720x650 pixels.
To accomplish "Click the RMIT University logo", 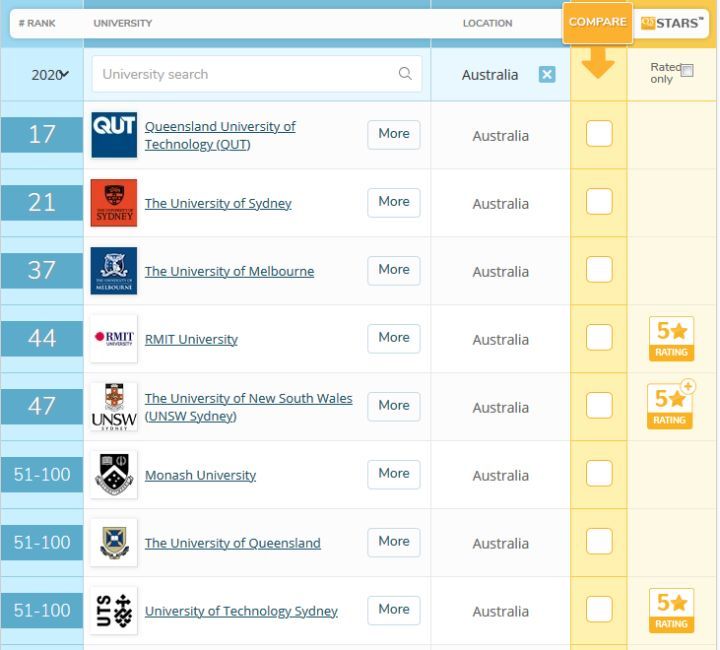I will [x=114, y=338].
